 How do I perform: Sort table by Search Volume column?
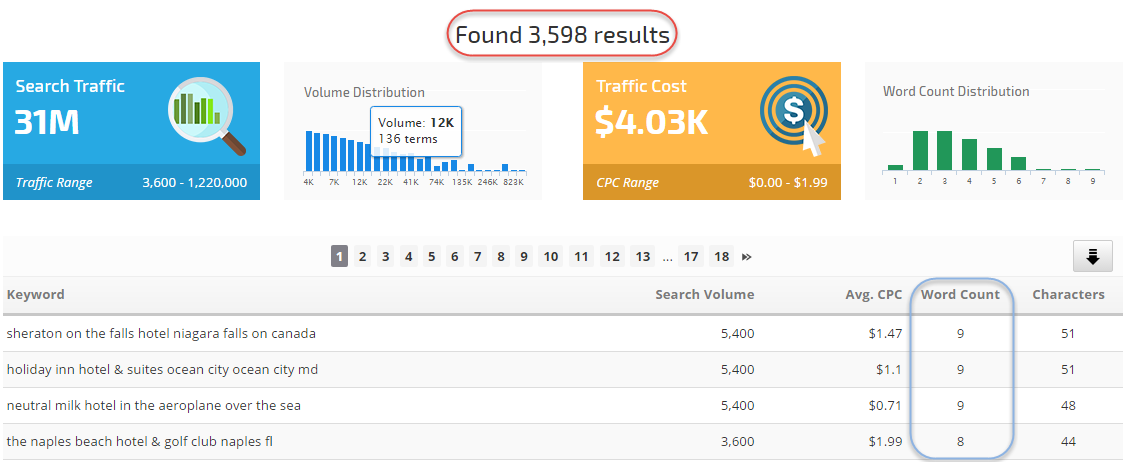tap(704, 295)
